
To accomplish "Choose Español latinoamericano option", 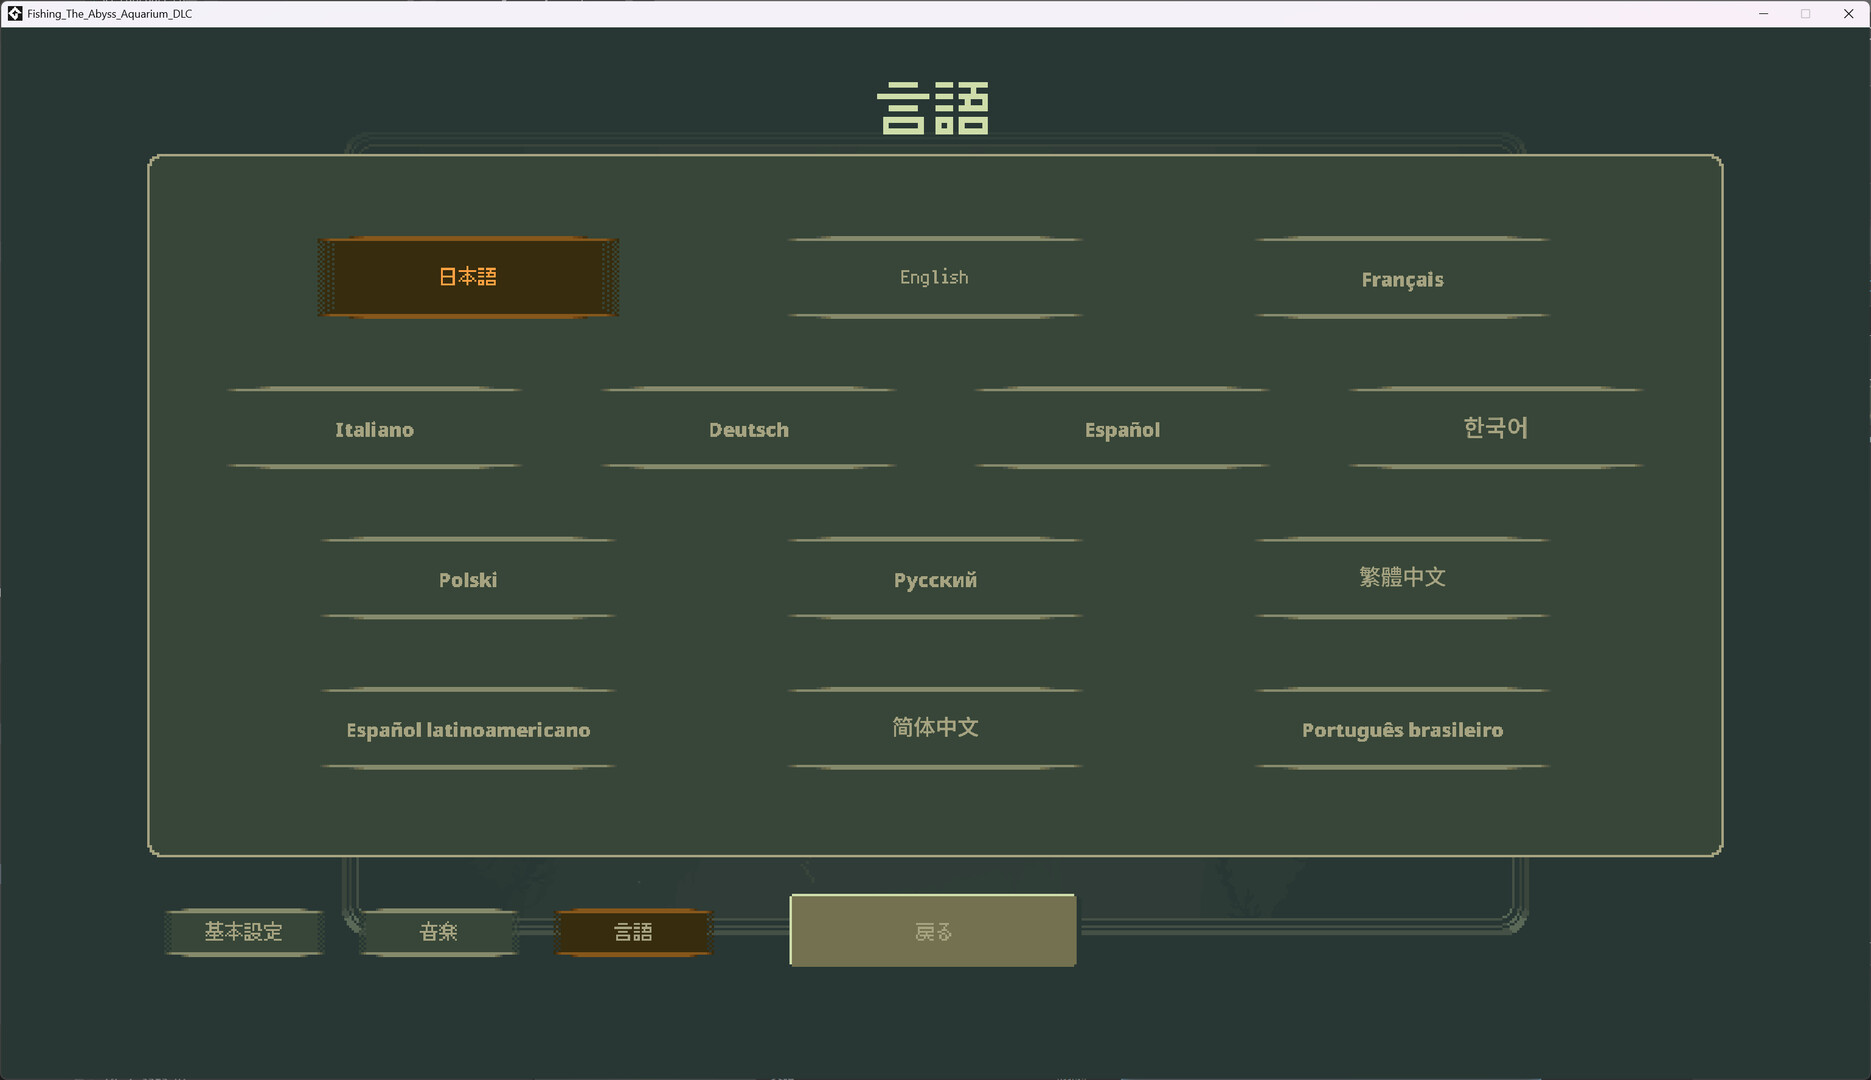I will click(468, 729).
